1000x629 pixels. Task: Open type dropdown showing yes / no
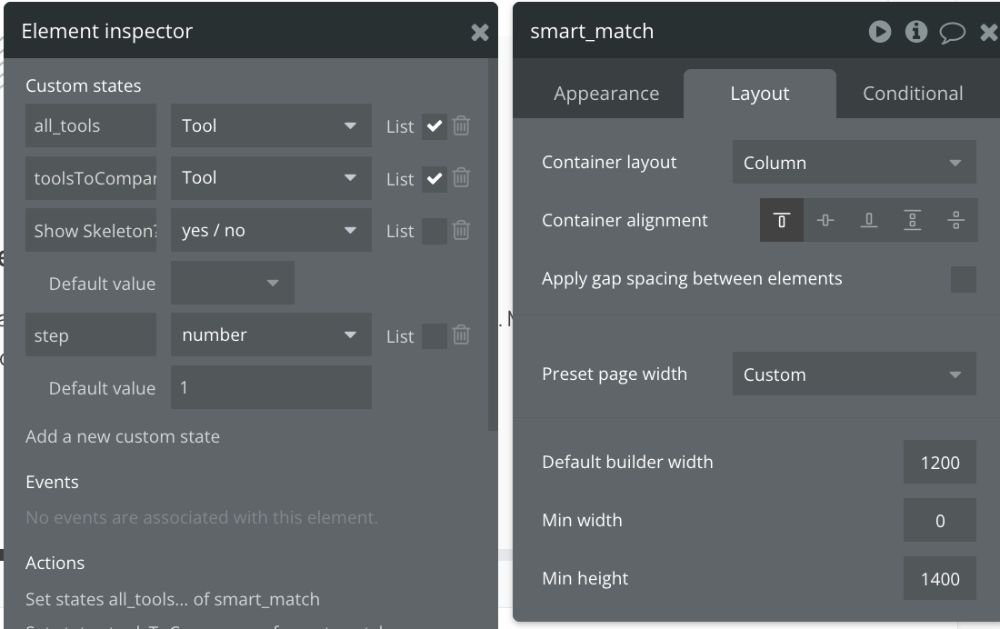coord(271,230)
